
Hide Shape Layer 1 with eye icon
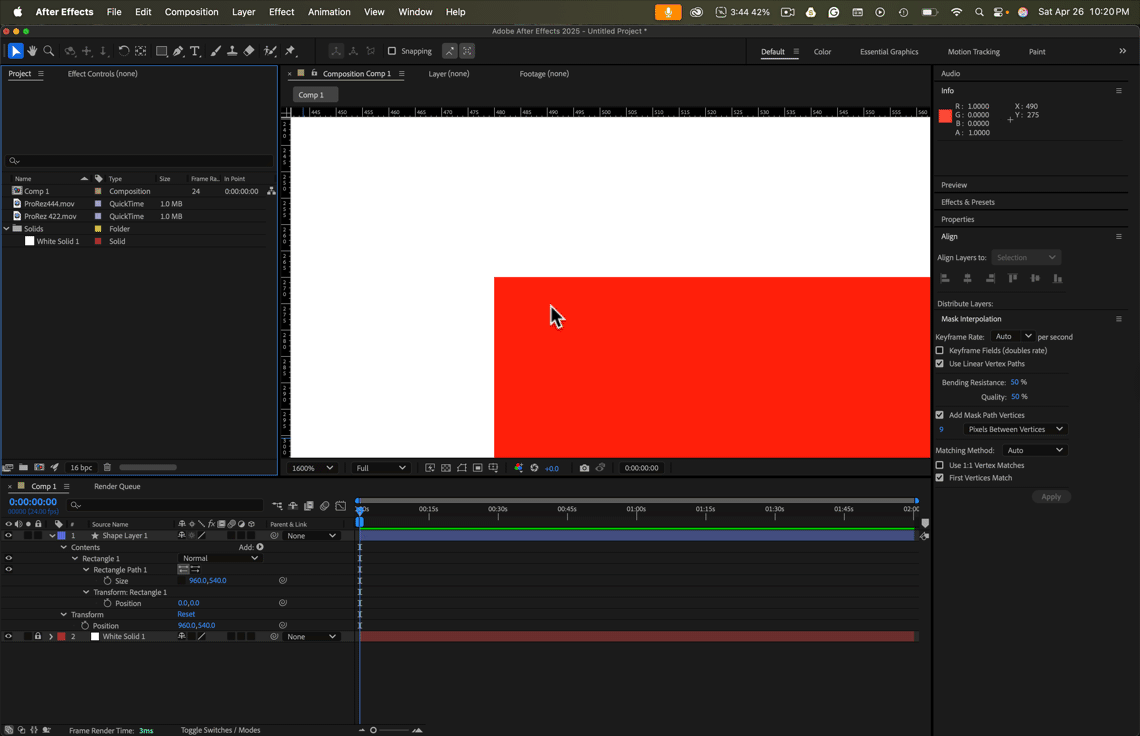tap(9, 536)
